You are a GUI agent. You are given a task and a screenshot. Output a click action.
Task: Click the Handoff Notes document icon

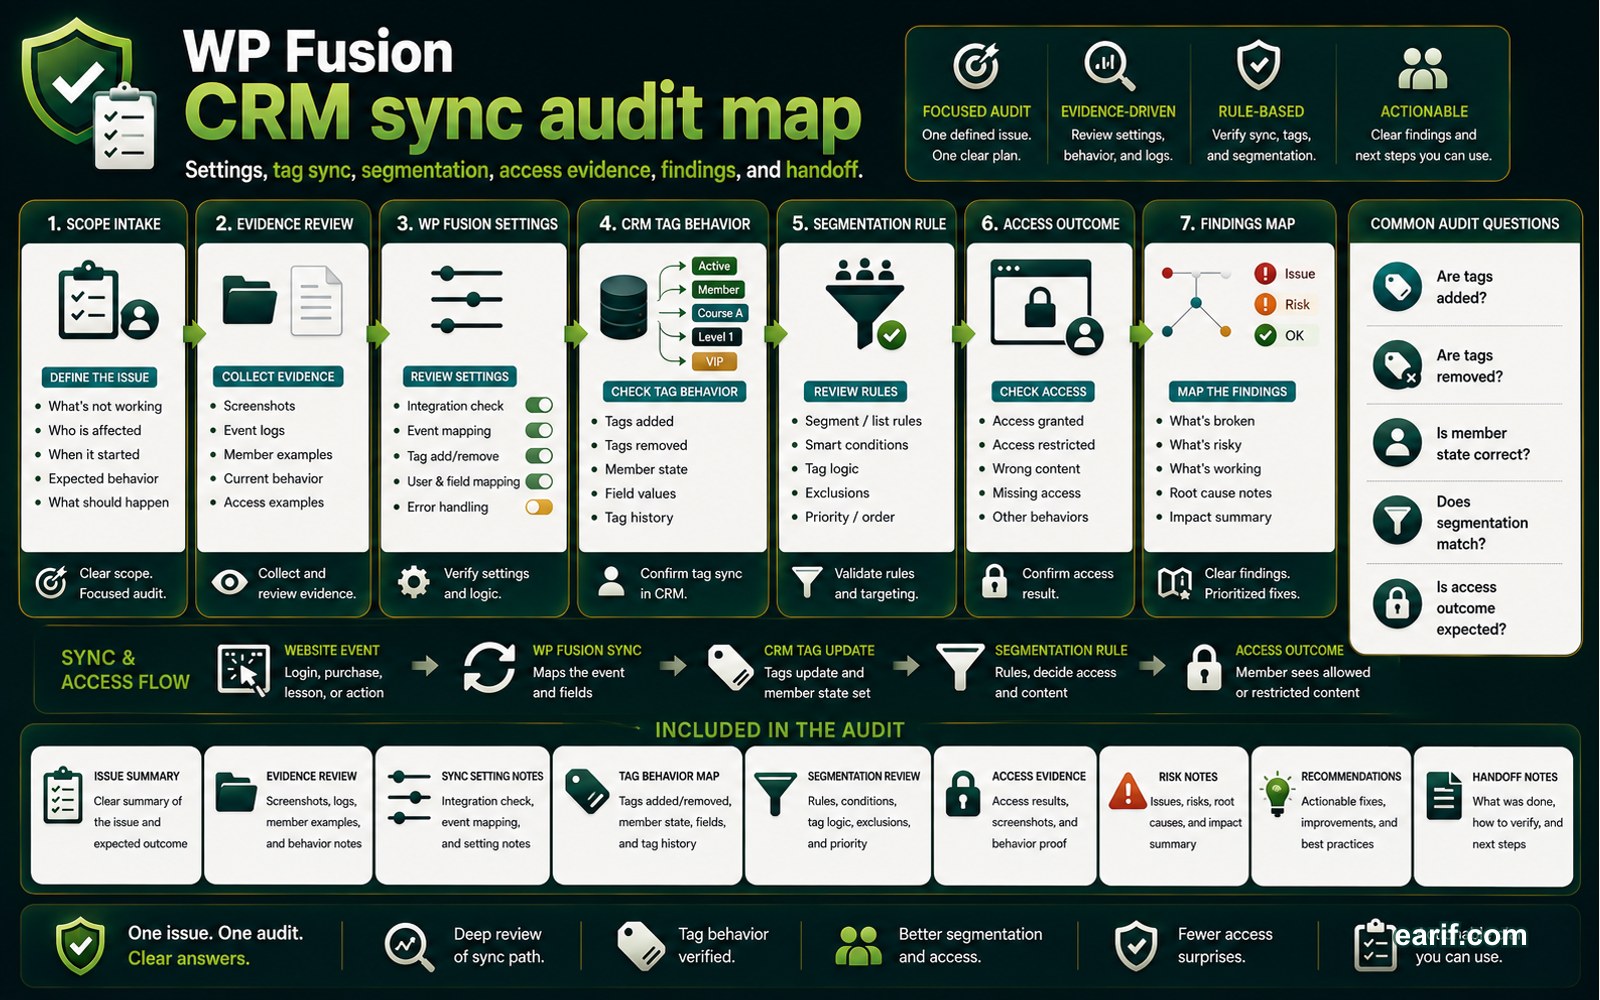pos(1443,796)
